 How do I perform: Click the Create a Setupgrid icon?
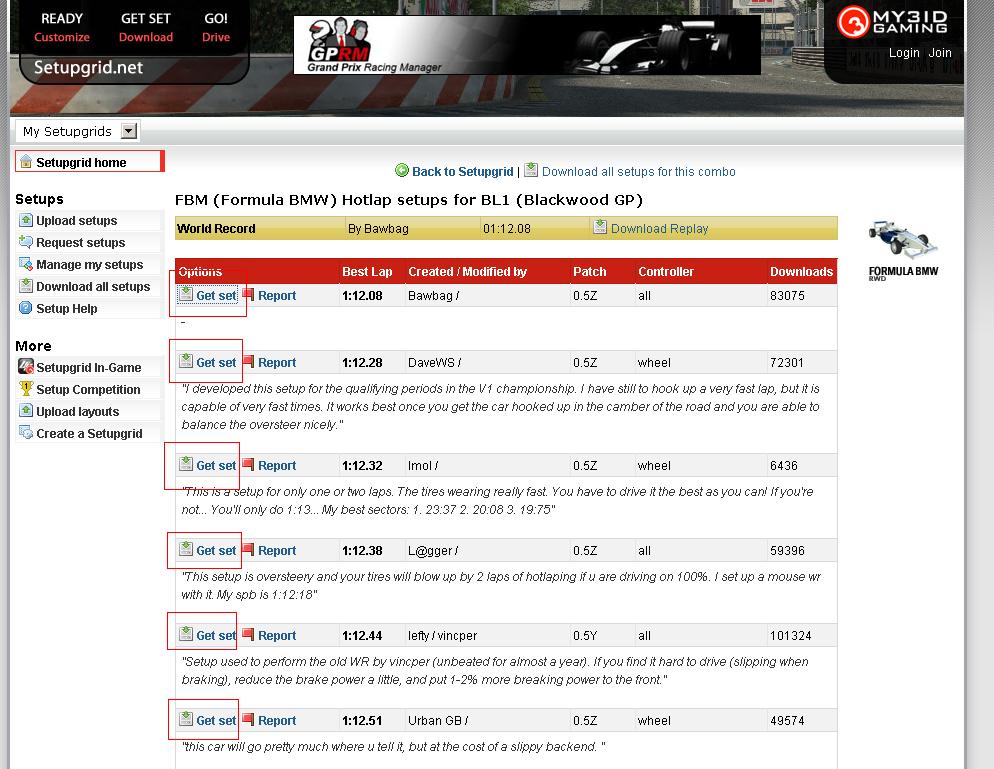click(26, 433)
